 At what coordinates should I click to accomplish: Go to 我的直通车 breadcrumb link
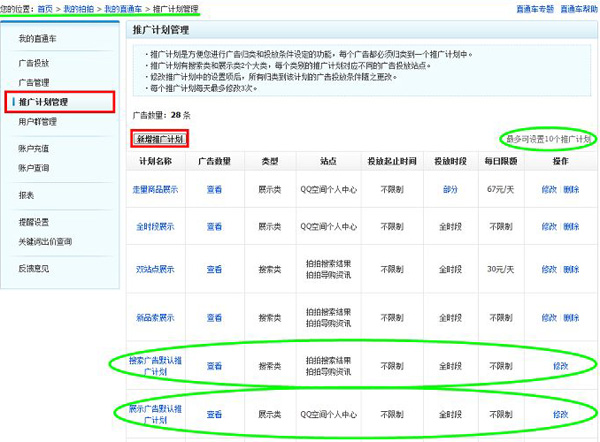(123, 9)
